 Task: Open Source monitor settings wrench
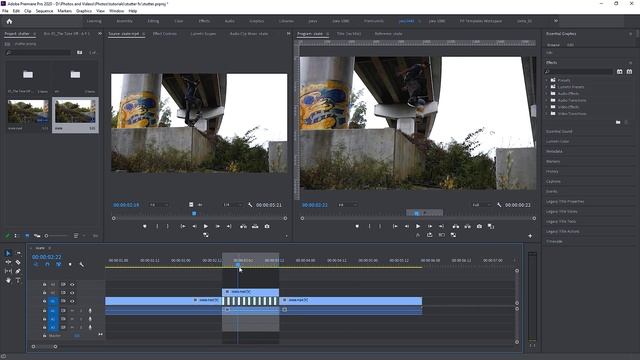(x=250, y=205)
